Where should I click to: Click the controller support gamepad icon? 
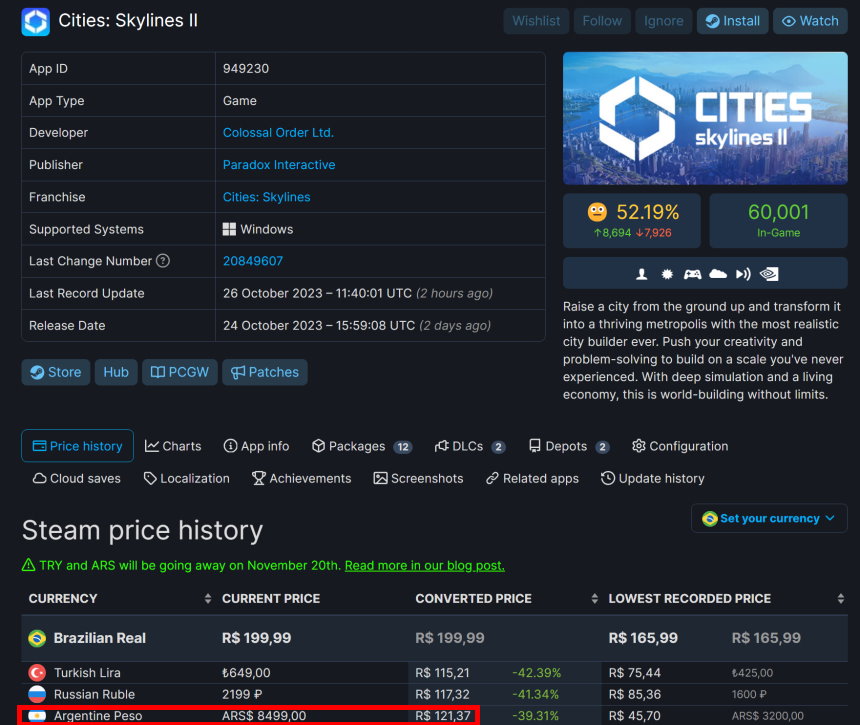[692, 274]
